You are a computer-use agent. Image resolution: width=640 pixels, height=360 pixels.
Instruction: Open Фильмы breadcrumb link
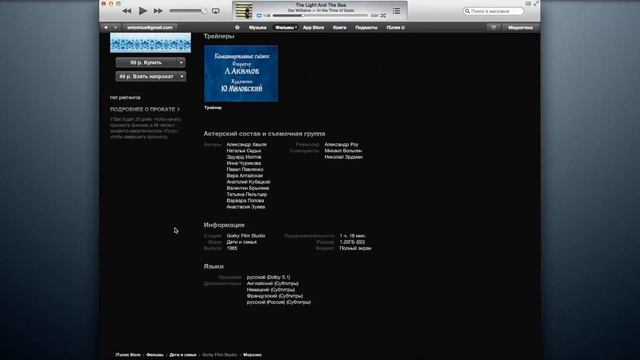point(155,355)
